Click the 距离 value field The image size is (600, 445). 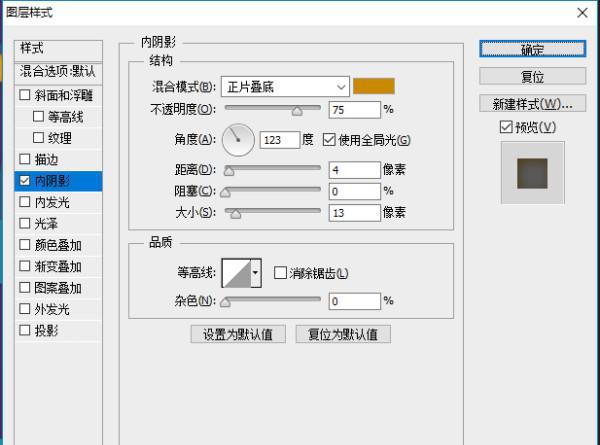(355, 170)
